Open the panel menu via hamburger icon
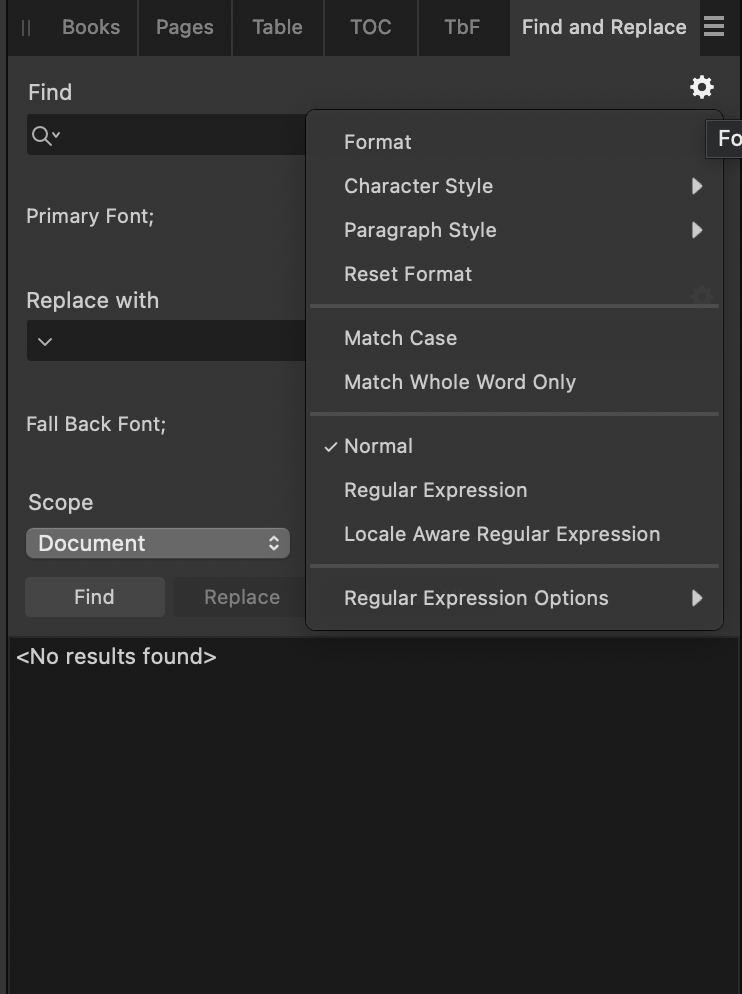This screenshot has height=994, width=742. click(715, 27)
